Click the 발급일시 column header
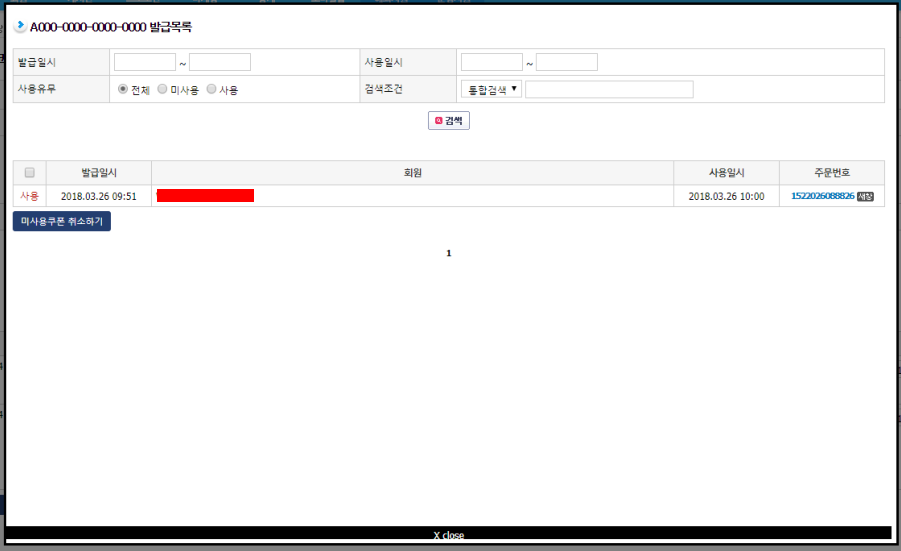This screenshot has height=551, width=901. tap(99, 173)
